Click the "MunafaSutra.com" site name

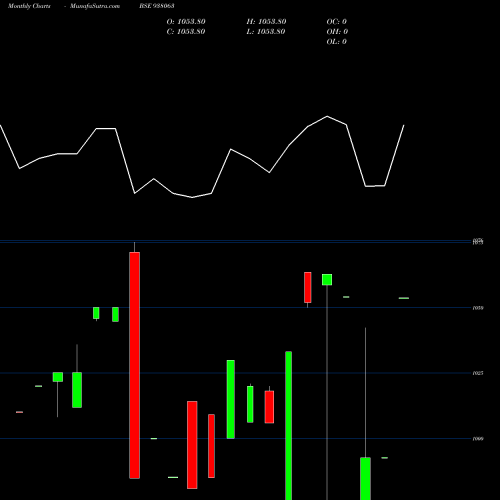(x=95, y=6)
